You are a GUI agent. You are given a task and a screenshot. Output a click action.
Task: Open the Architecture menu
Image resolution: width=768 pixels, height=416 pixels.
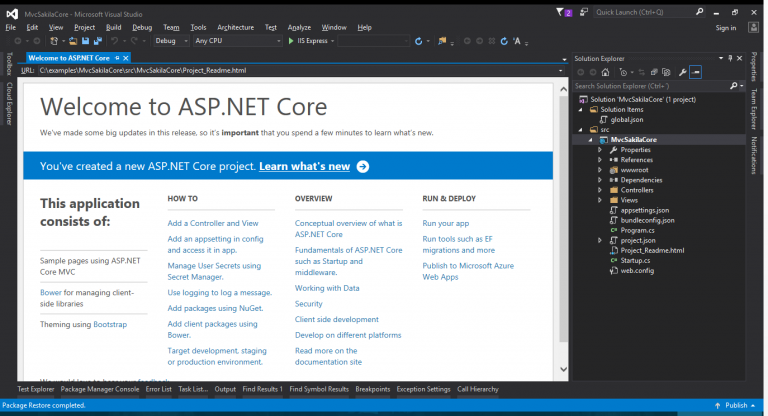click(x=235, y=27)
